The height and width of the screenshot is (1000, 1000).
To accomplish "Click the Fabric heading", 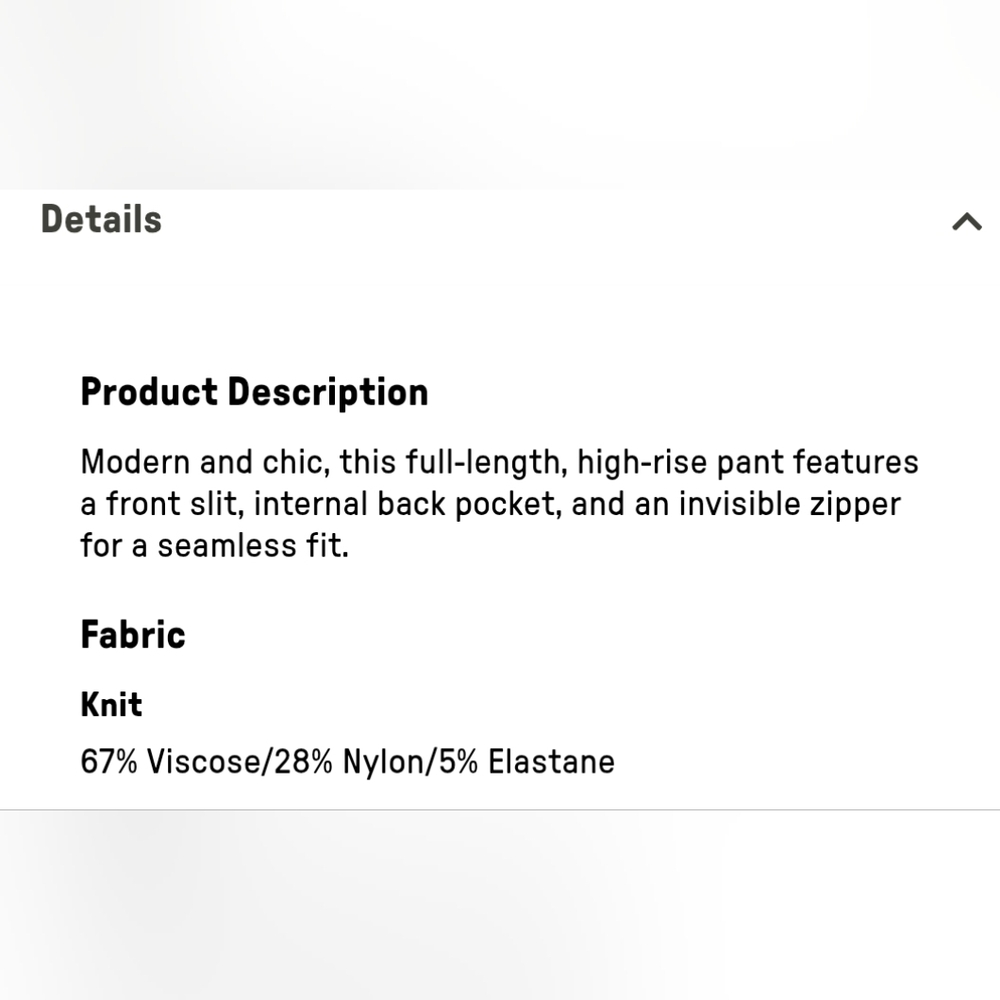I will [133, 635].
